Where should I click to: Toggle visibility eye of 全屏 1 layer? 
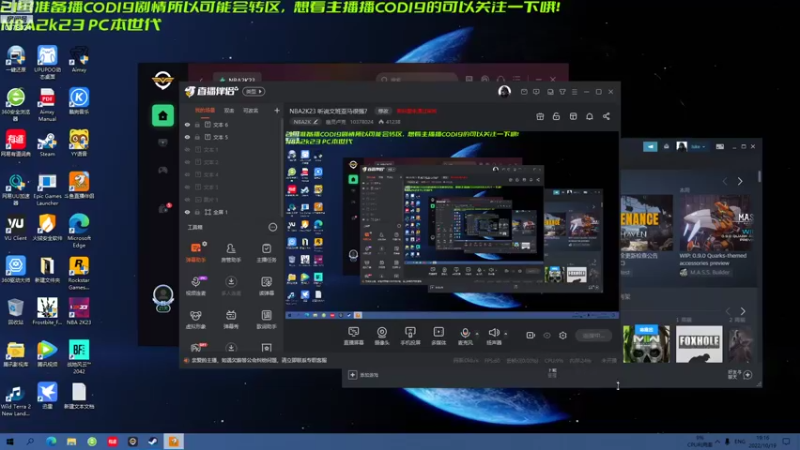pyautogui.click(x=187, y=212)
